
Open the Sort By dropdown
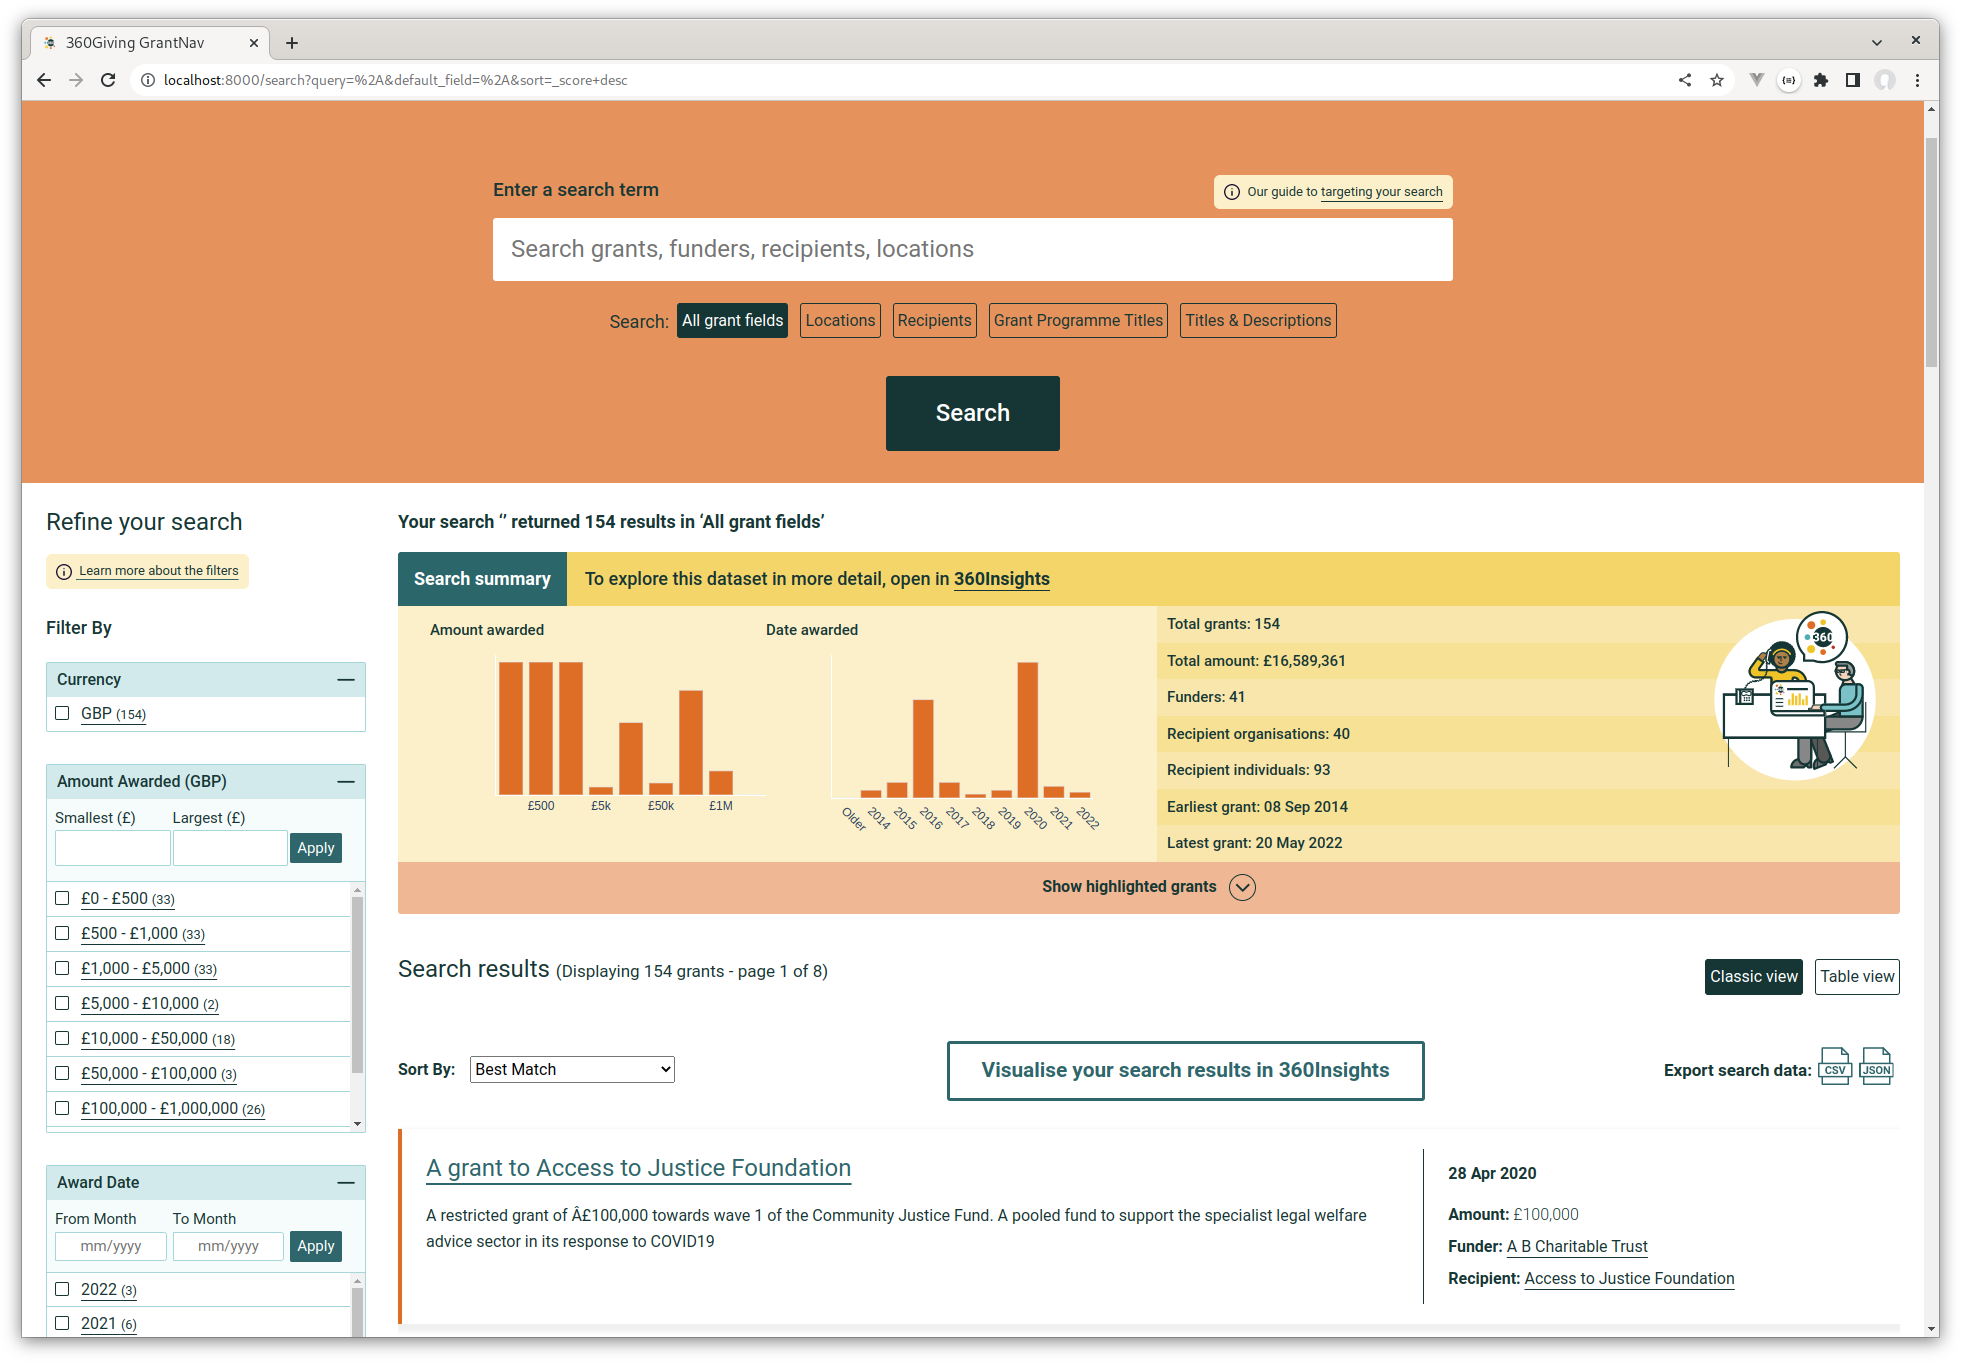571,1069
